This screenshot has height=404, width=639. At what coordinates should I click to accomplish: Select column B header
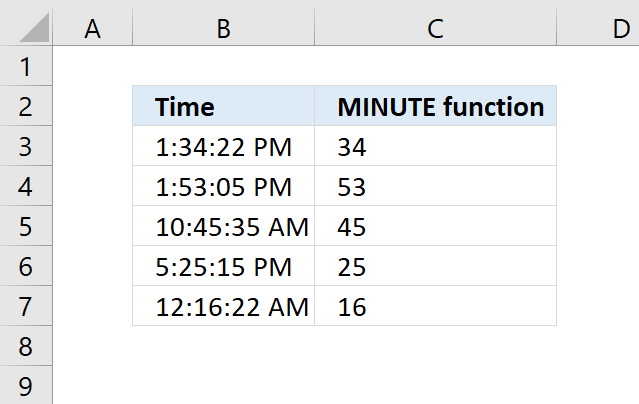point(223,27)
